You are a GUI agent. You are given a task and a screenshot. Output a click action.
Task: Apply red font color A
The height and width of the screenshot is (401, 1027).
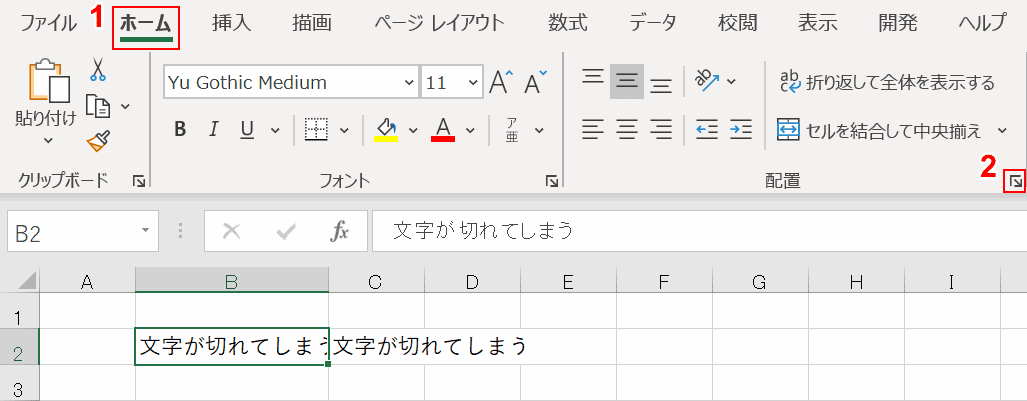[x=443, y=130]
